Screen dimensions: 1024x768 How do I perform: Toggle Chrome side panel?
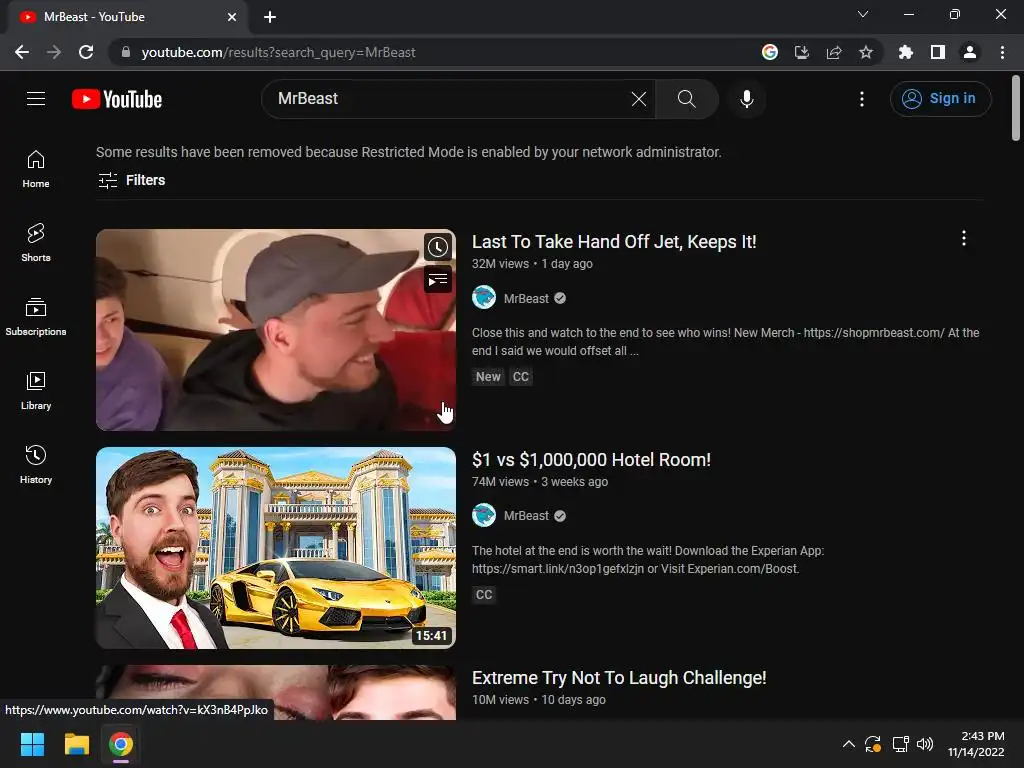938,52
